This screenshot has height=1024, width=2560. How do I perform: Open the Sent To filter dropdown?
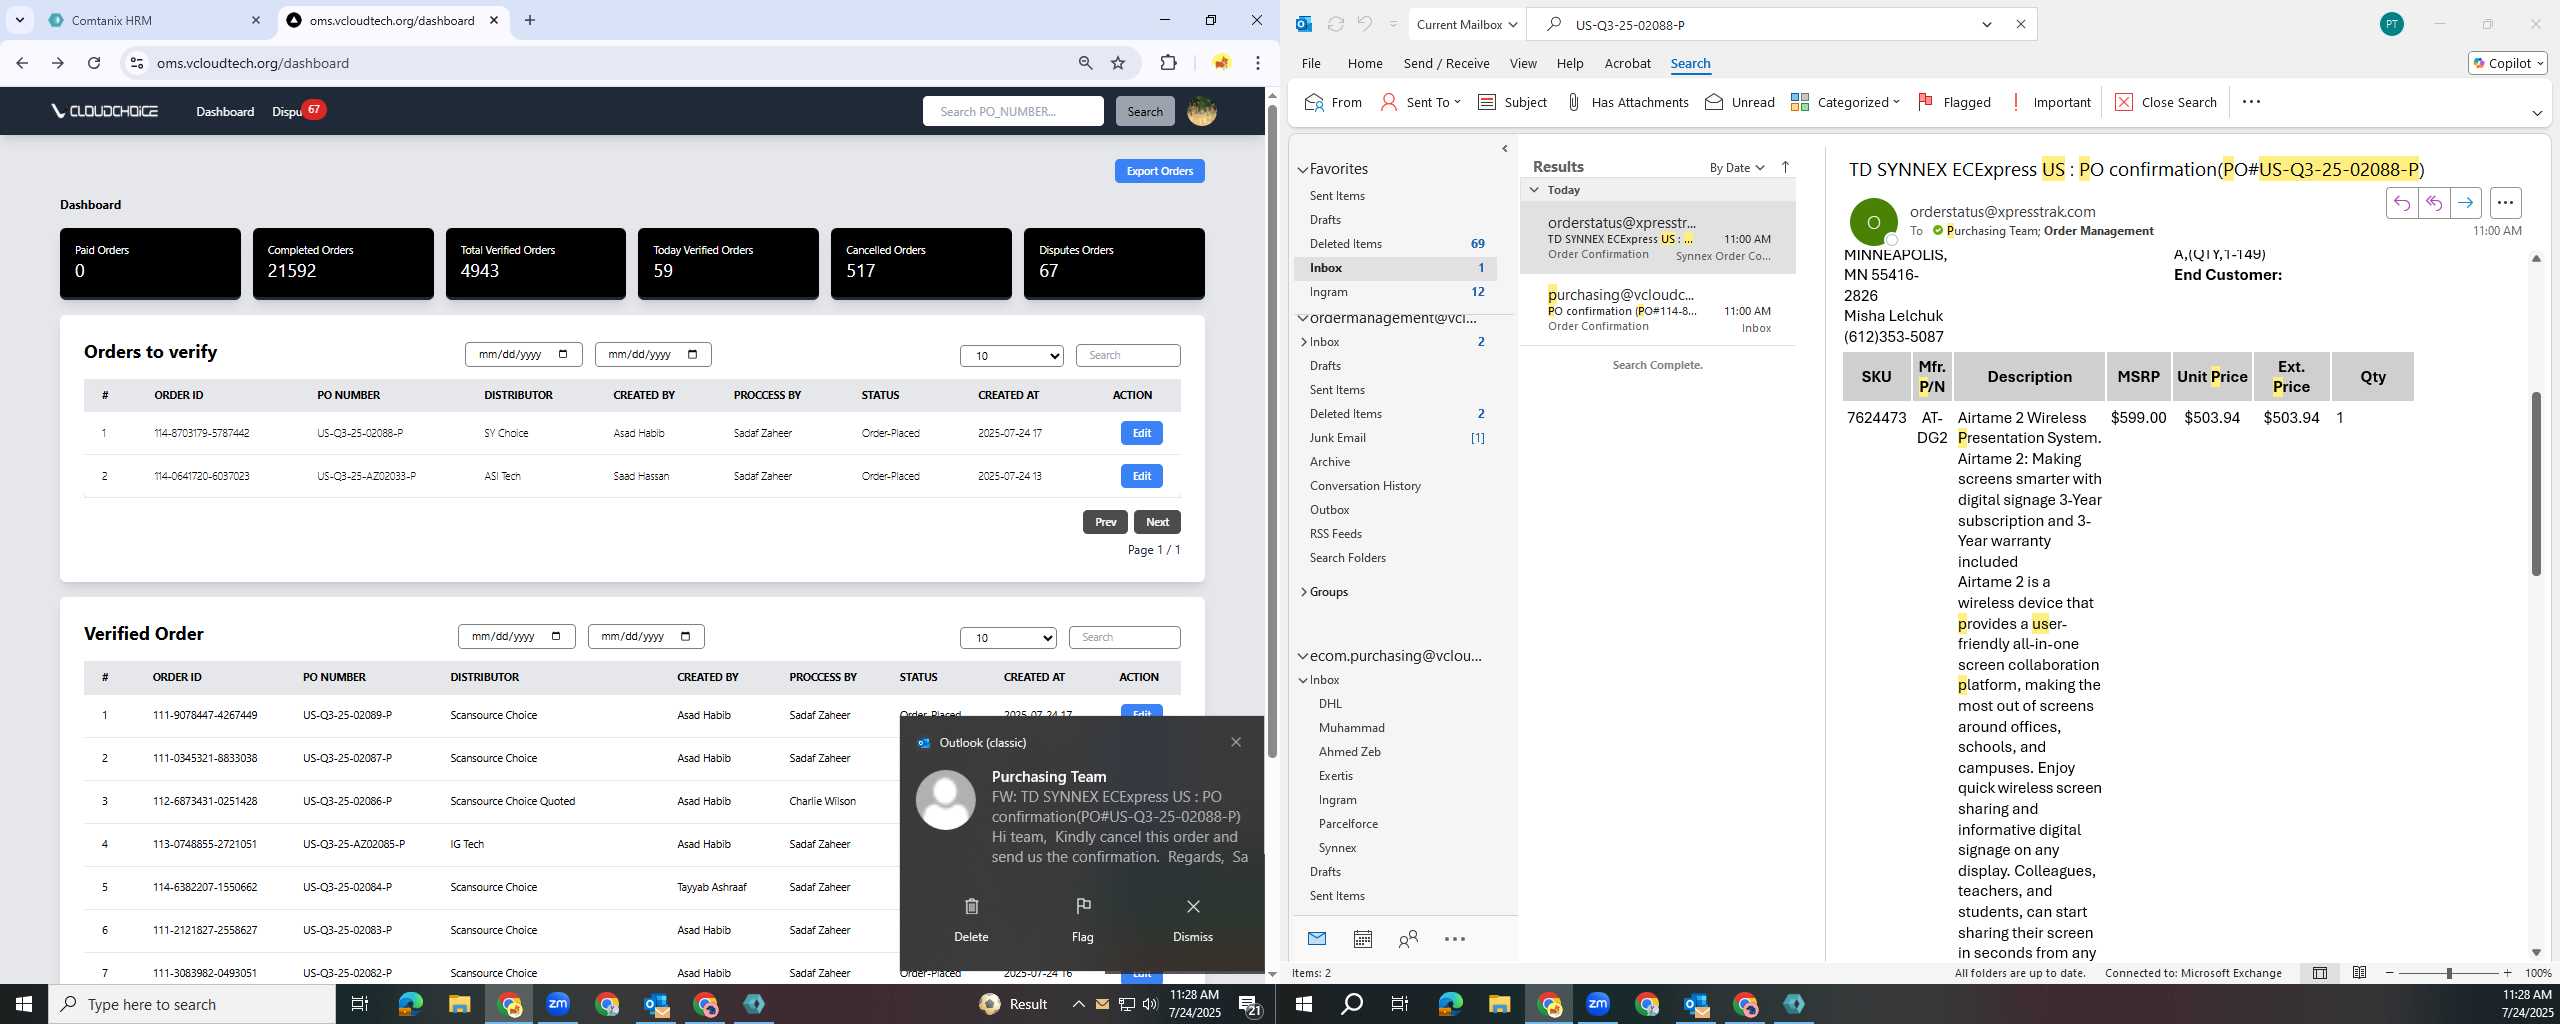[x=1420, y=102]
